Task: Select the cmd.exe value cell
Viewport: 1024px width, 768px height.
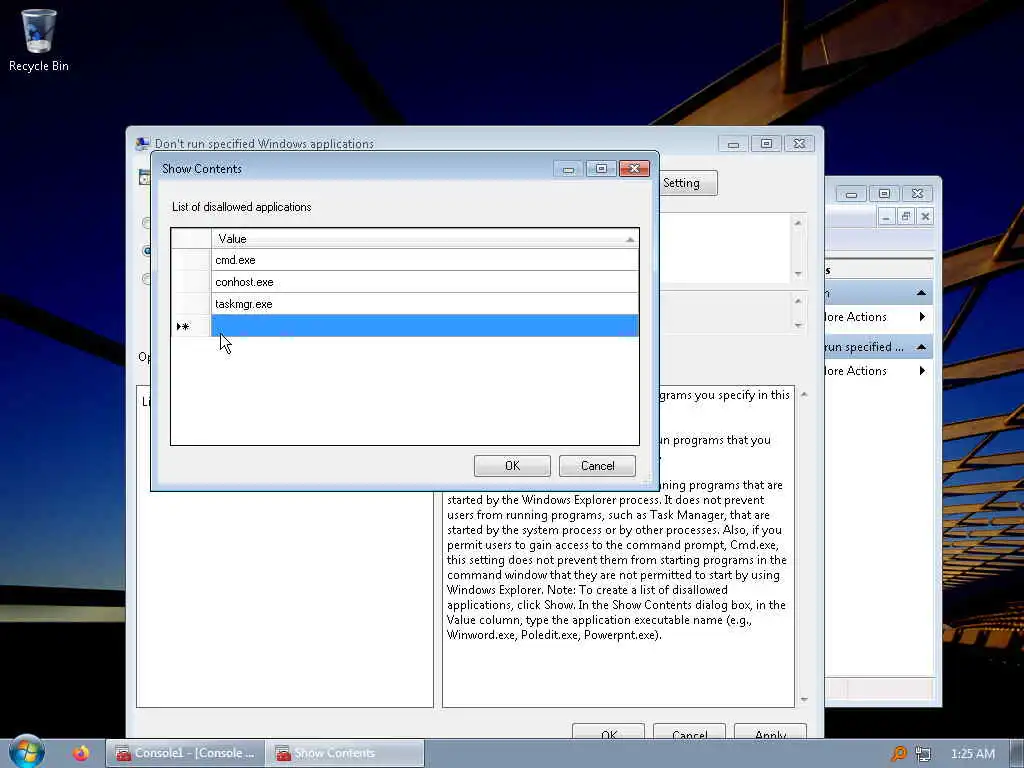Action: (424, 260)
